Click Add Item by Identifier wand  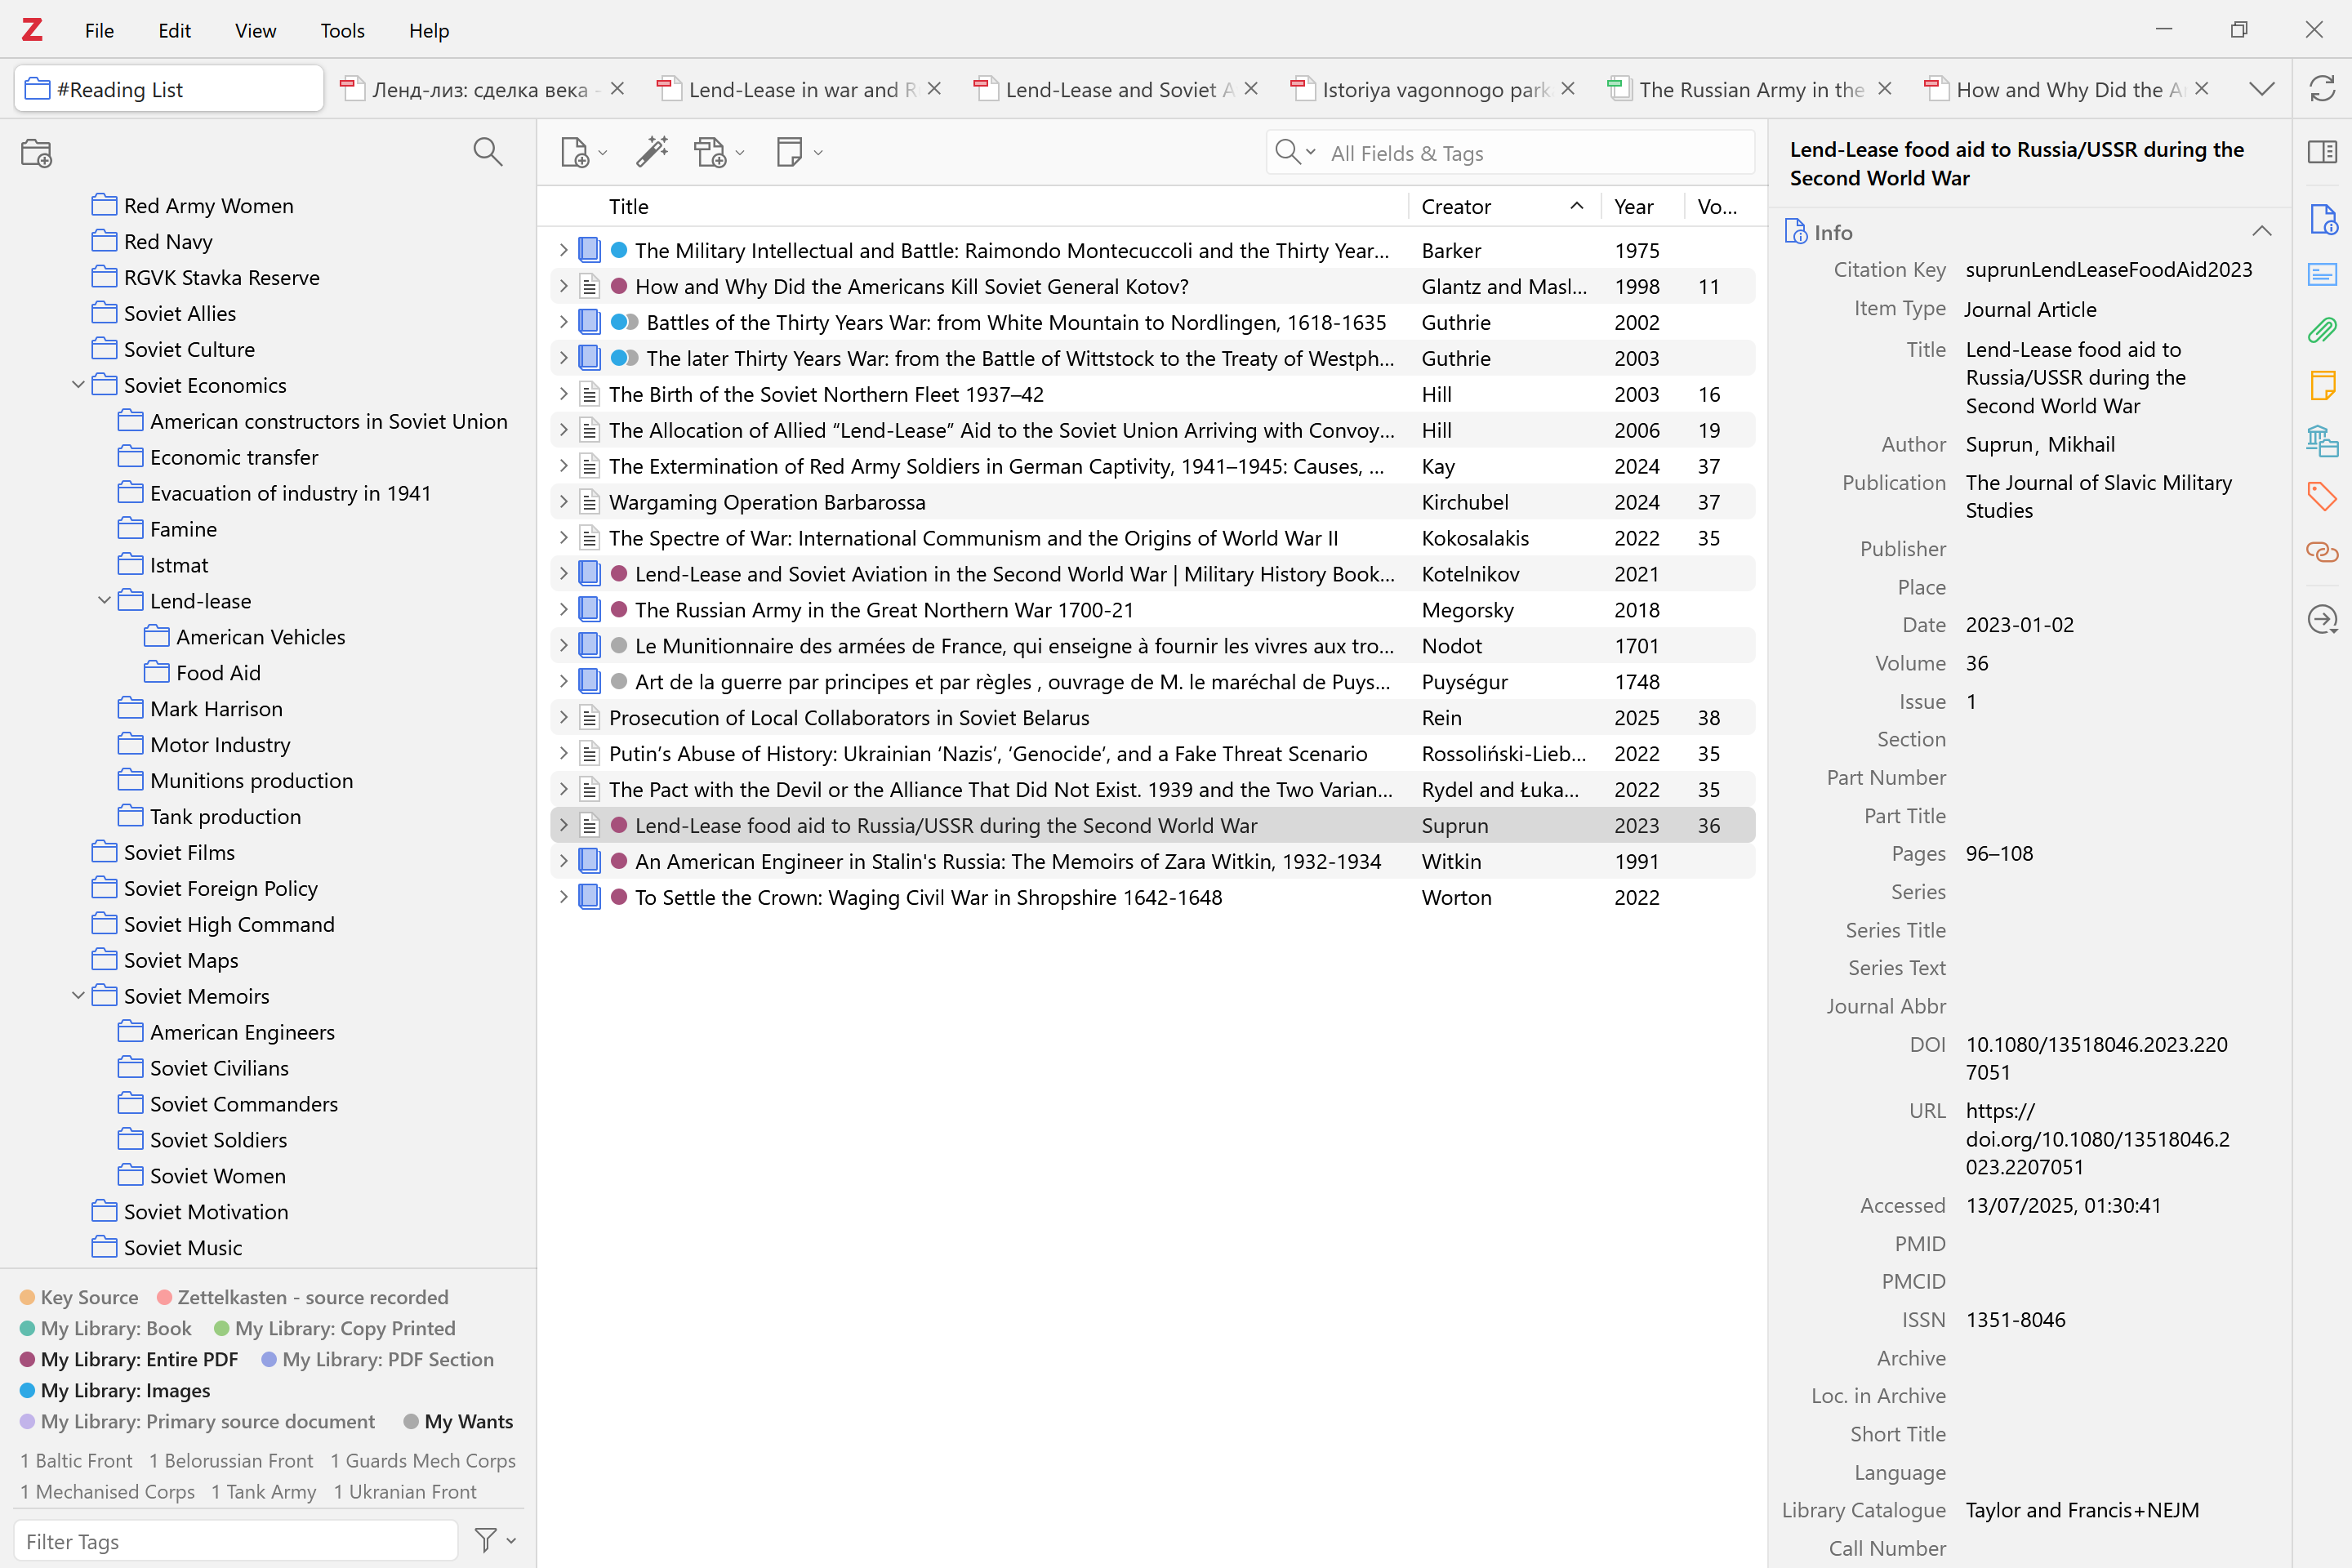tap(652, 152)
